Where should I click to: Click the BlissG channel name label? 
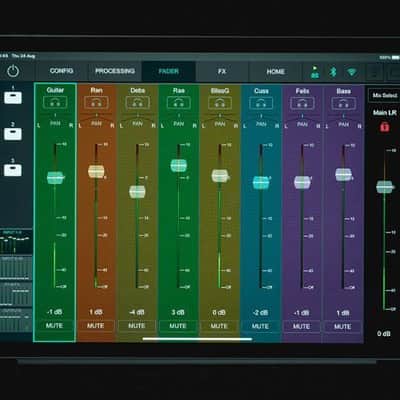click(220, 91)
